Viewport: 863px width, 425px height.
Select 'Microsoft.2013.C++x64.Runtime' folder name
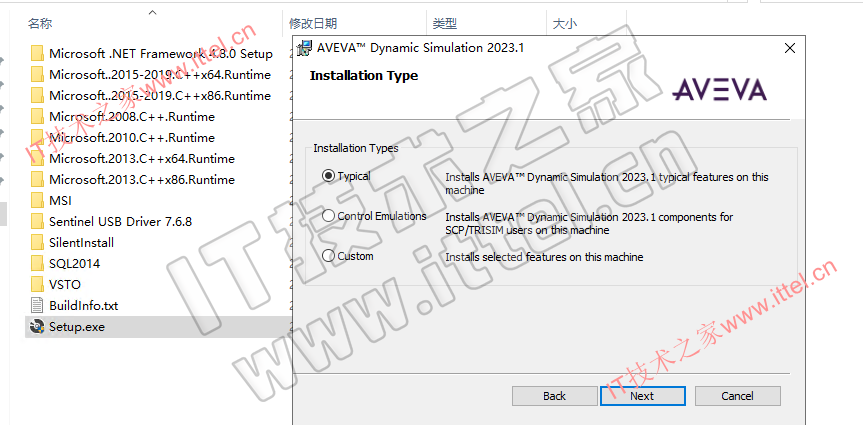[142, 159]
